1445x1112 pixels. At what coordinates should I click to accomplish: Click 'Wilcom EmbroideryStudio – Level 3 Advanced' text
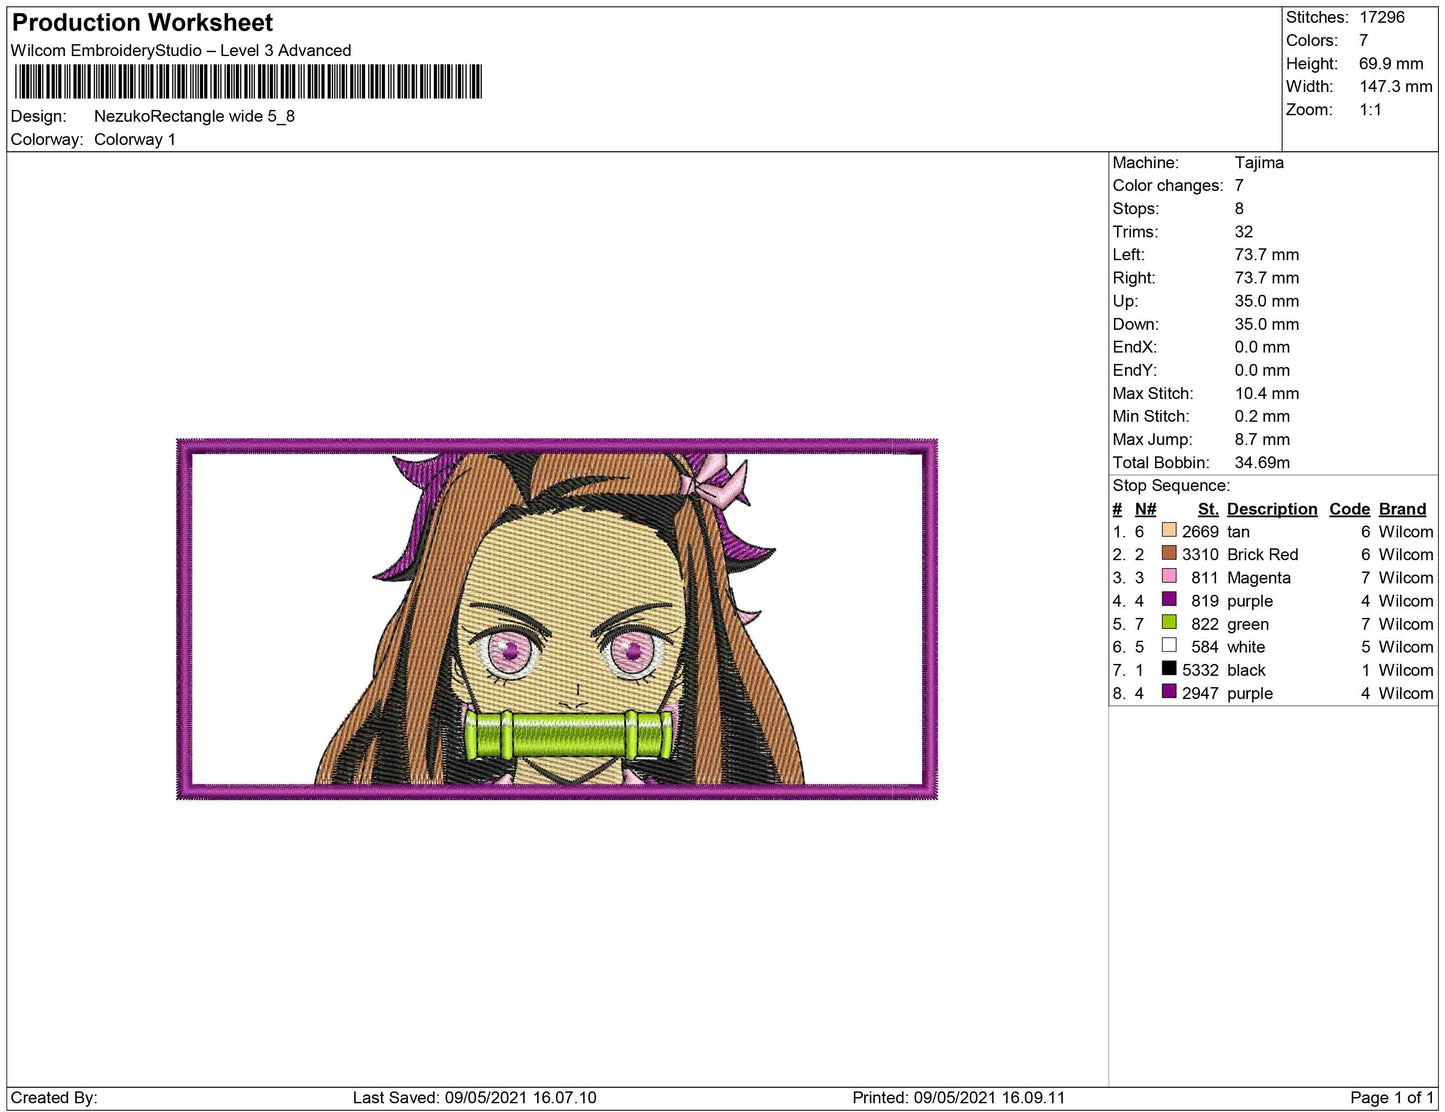(181, 51)
